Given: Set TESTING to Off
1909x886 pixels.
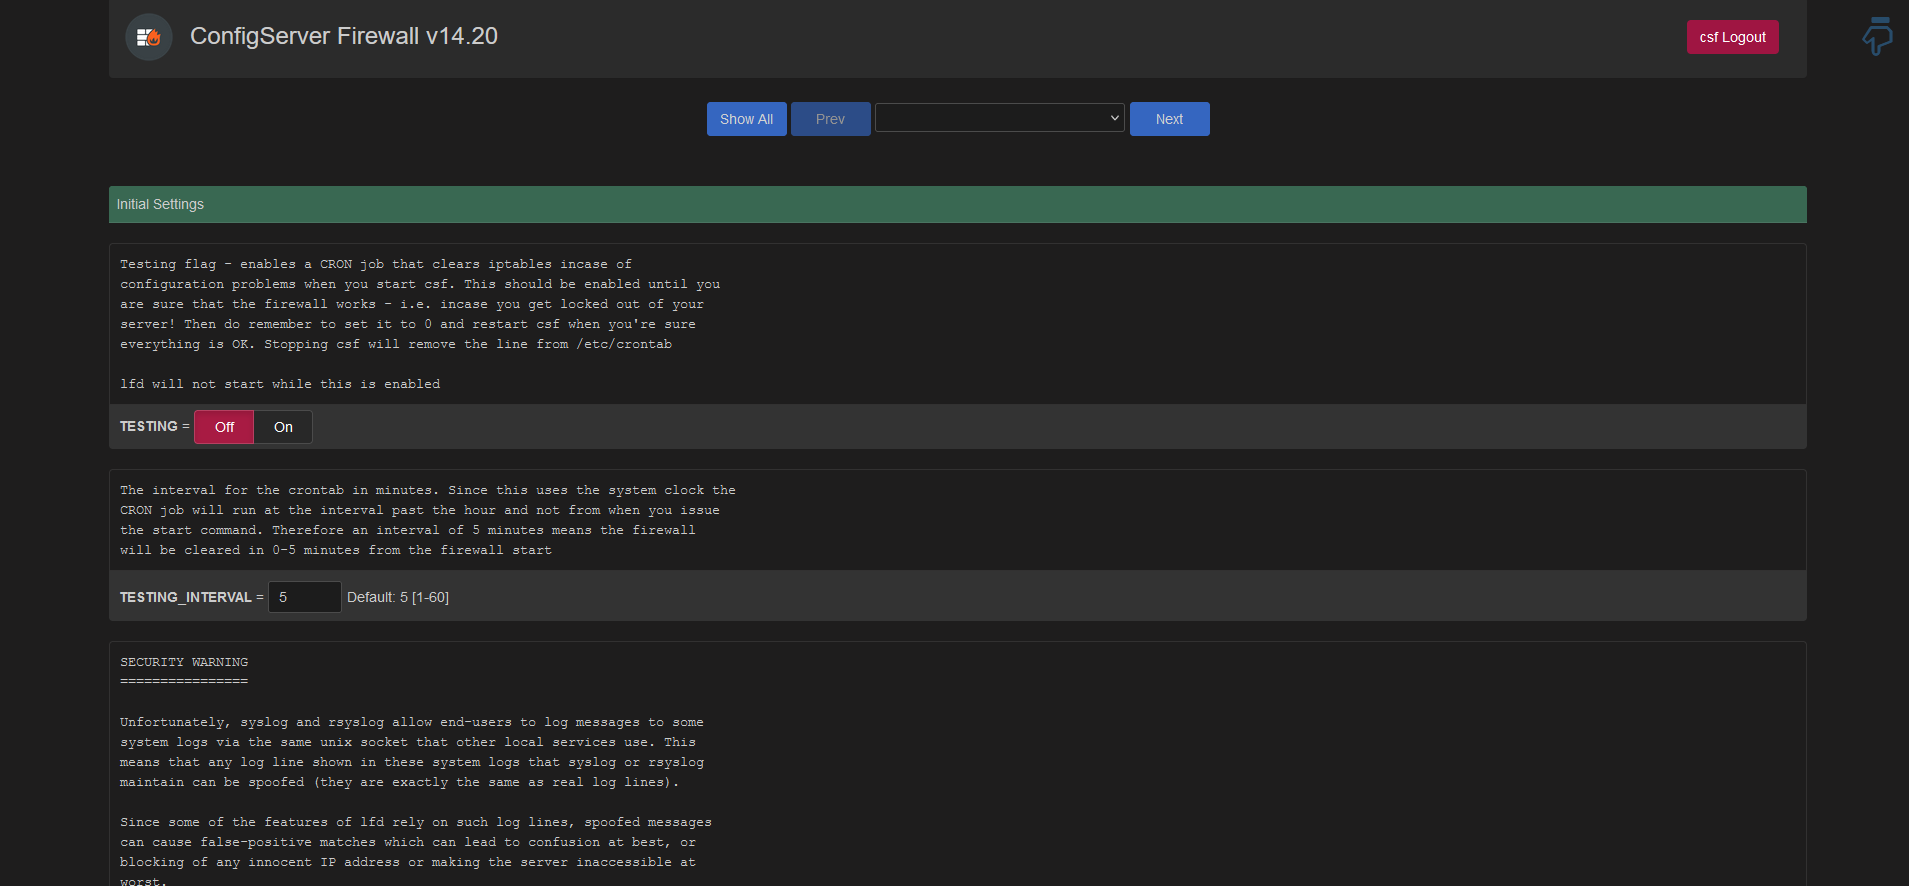Looking at the screenshot, I should 224,427.
